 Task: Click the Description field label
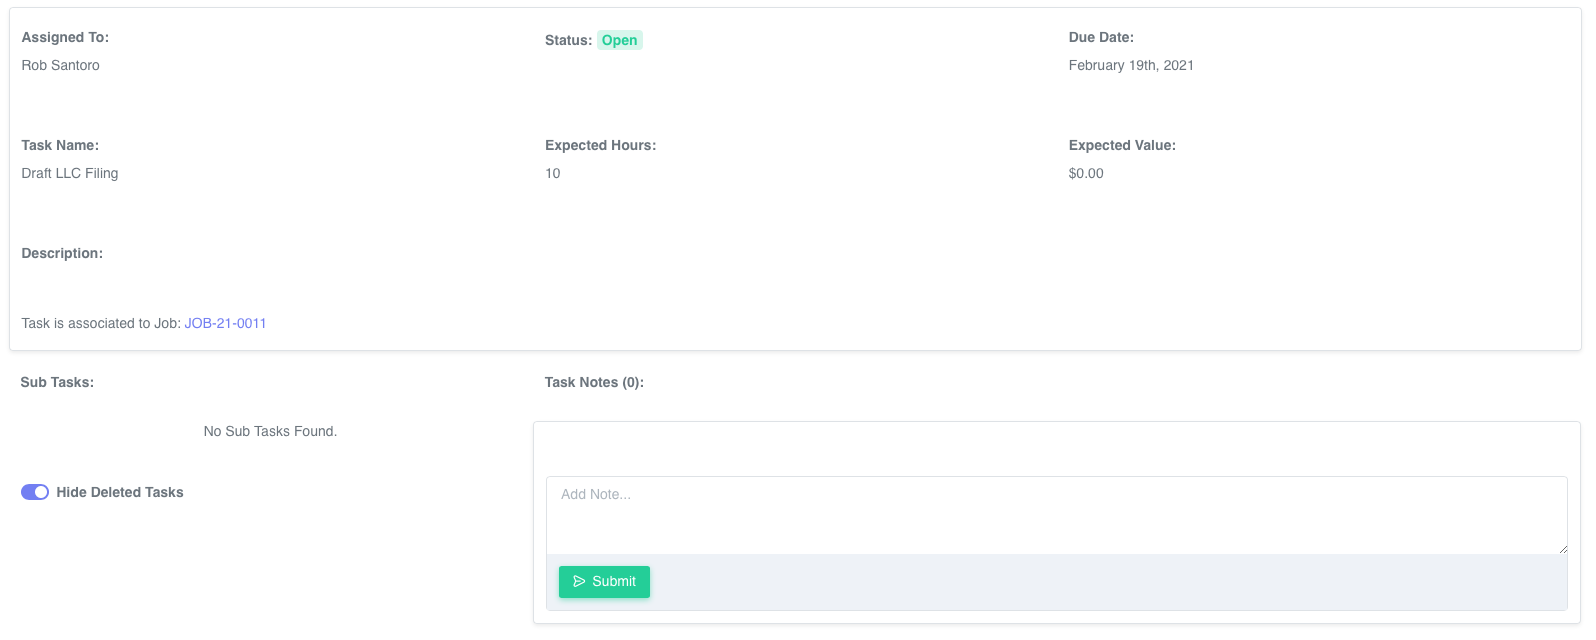tap(62, 253)
